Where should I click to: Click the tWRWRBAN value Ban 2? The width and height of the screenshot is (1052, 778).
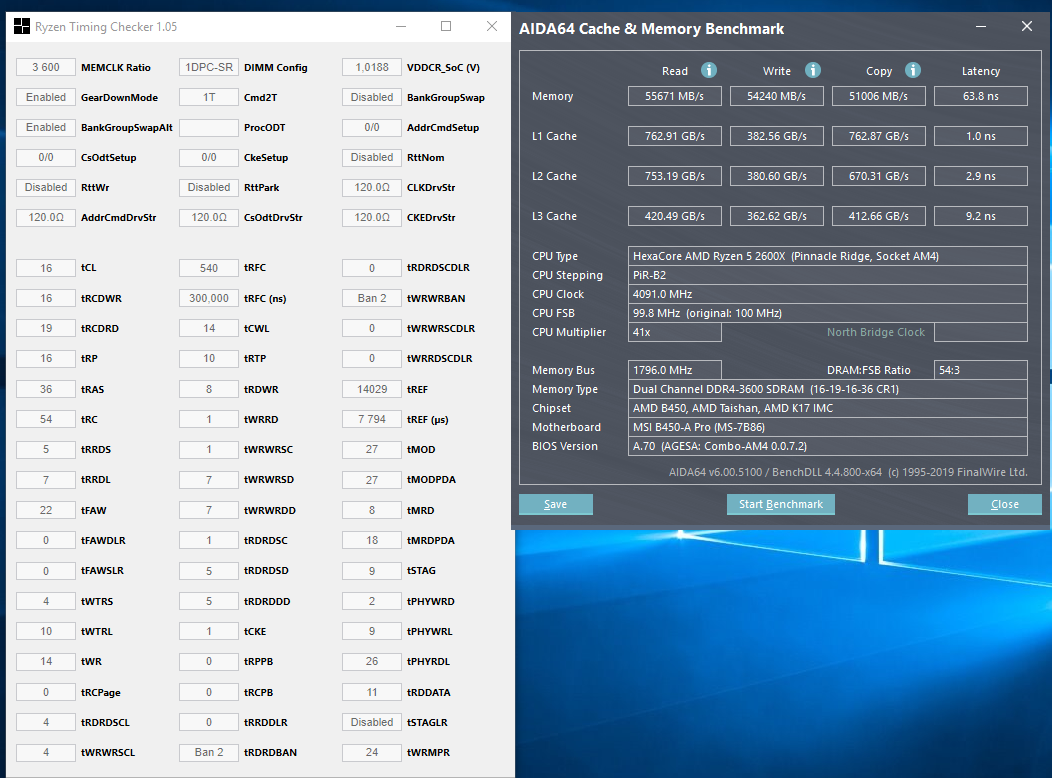pyautogui.click(x=372, y=298)
